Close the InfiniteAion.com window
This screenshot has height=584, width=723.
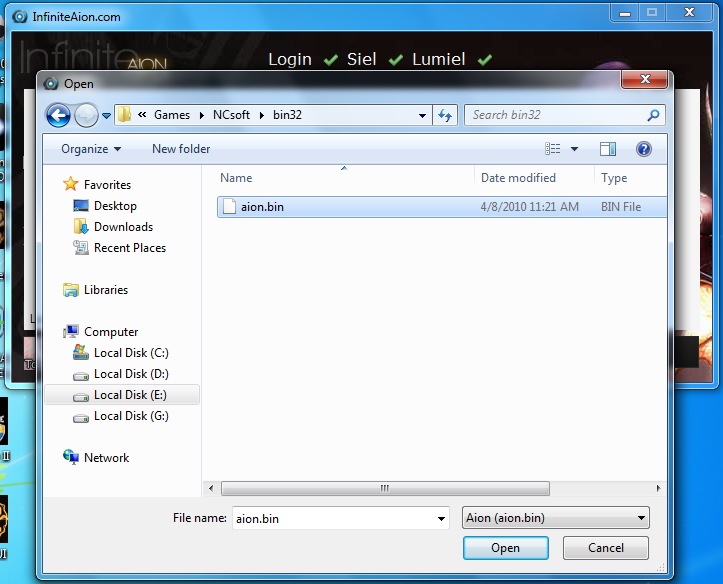(690, 13)
